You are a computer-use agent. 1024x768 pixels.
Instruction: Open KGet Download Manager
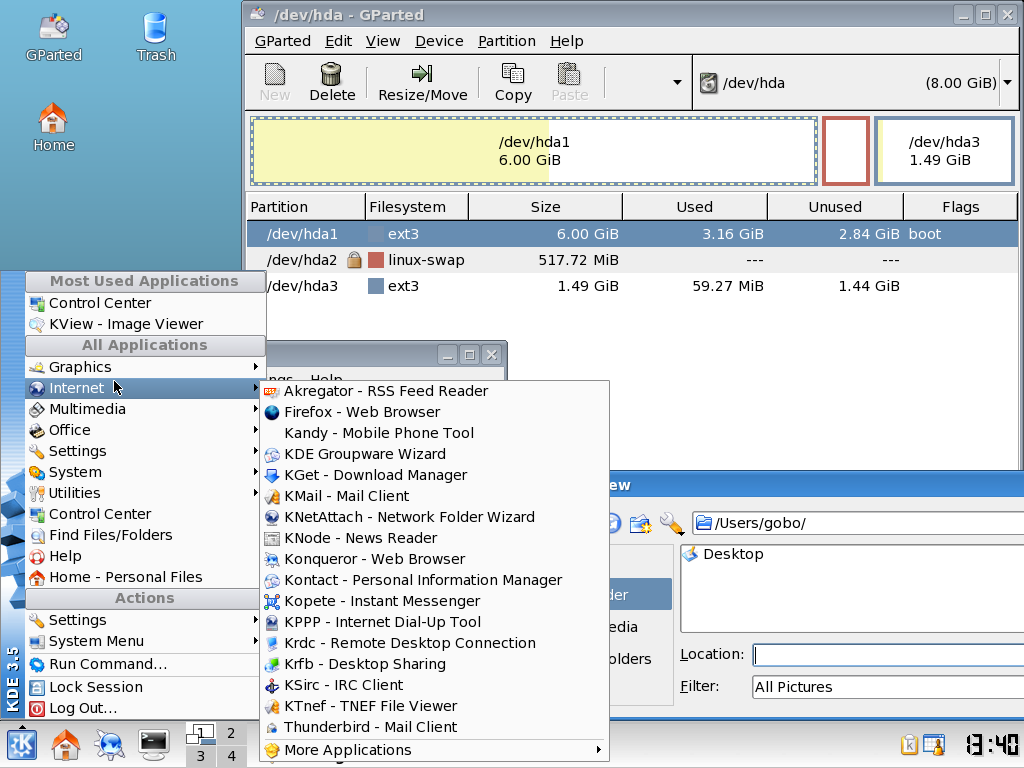pyautogui.click(x=434, y=475)
